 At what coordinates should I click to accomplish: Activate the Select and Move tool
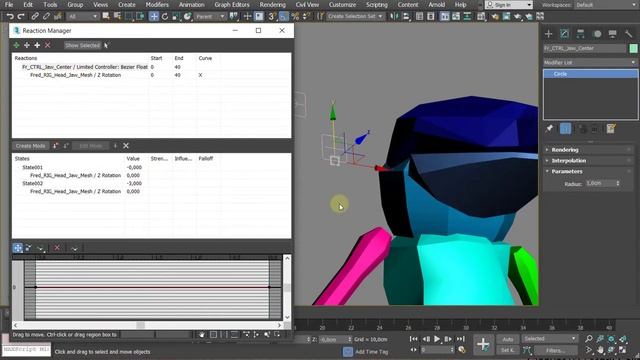(154, 16)
